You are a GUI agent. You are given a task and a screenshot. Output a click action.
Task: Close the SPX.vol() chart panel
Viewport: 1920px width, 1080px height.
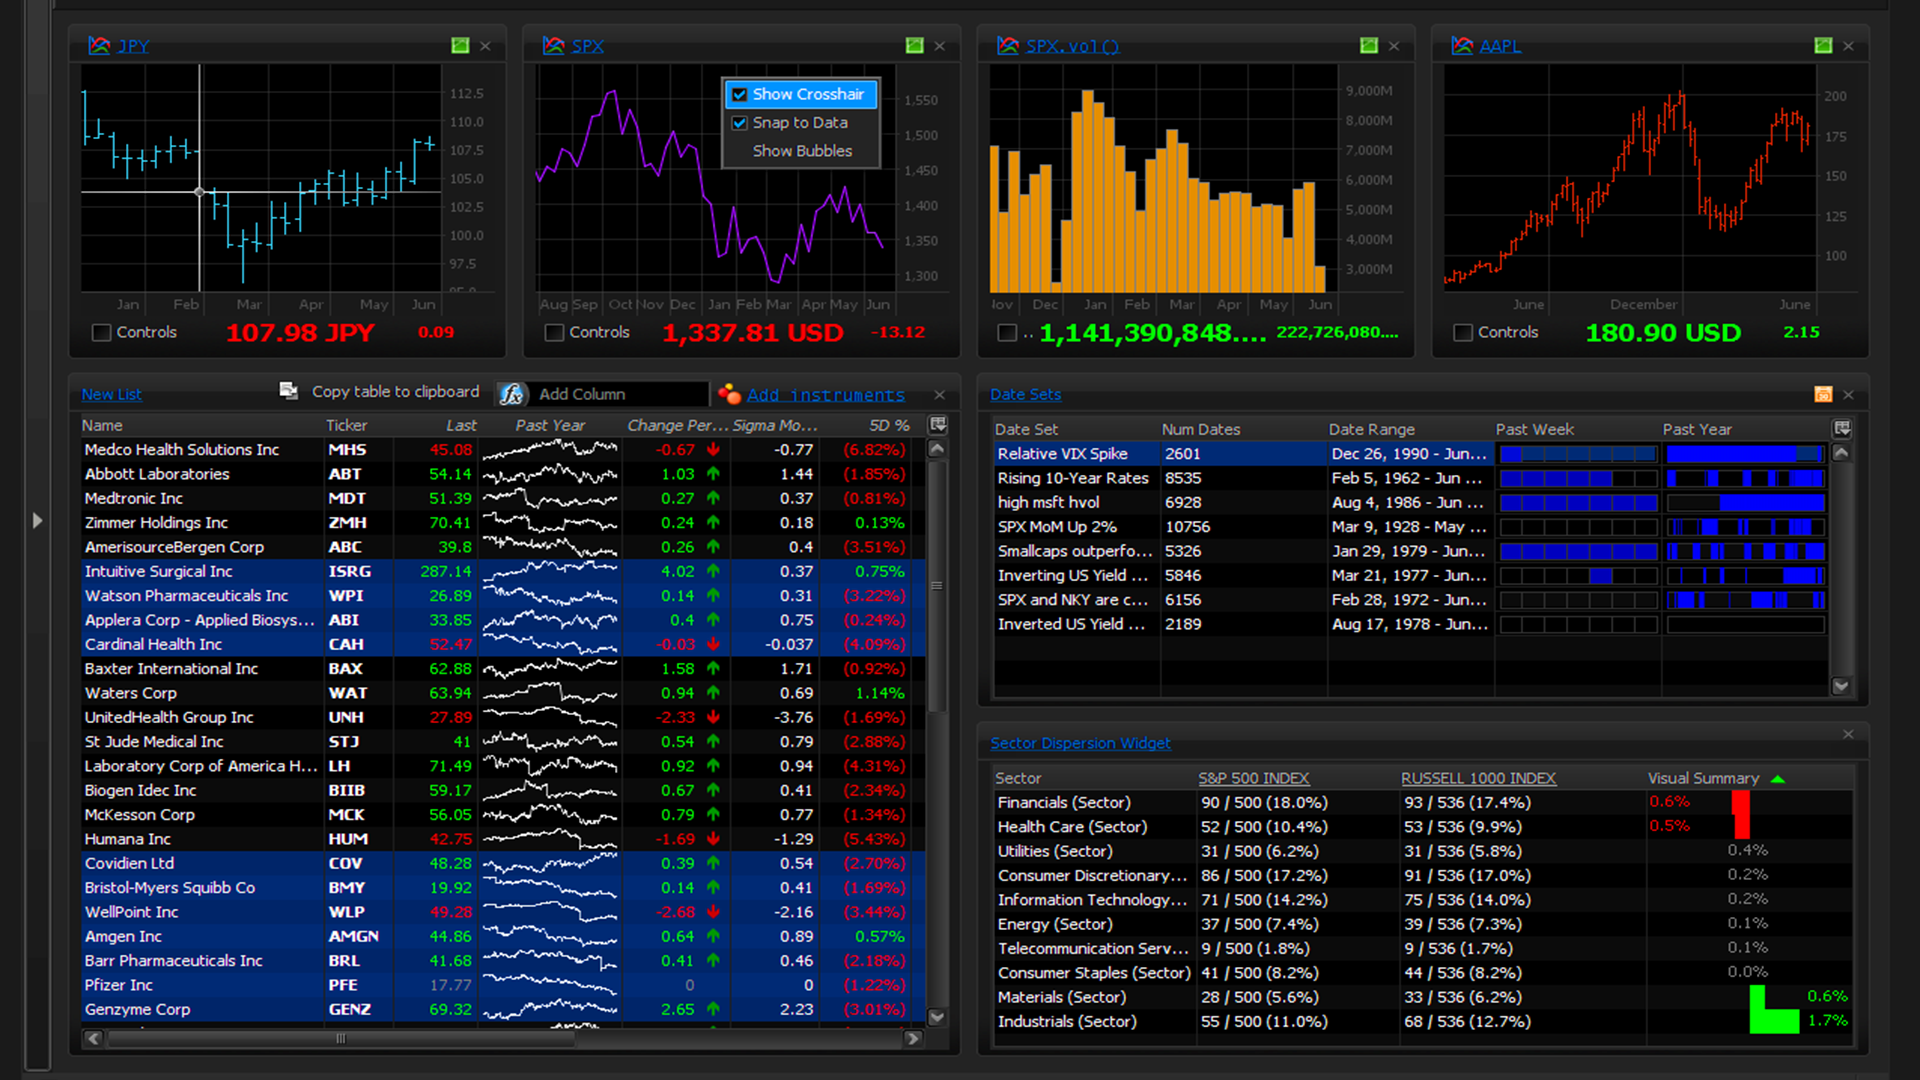tap(1394, 46)
